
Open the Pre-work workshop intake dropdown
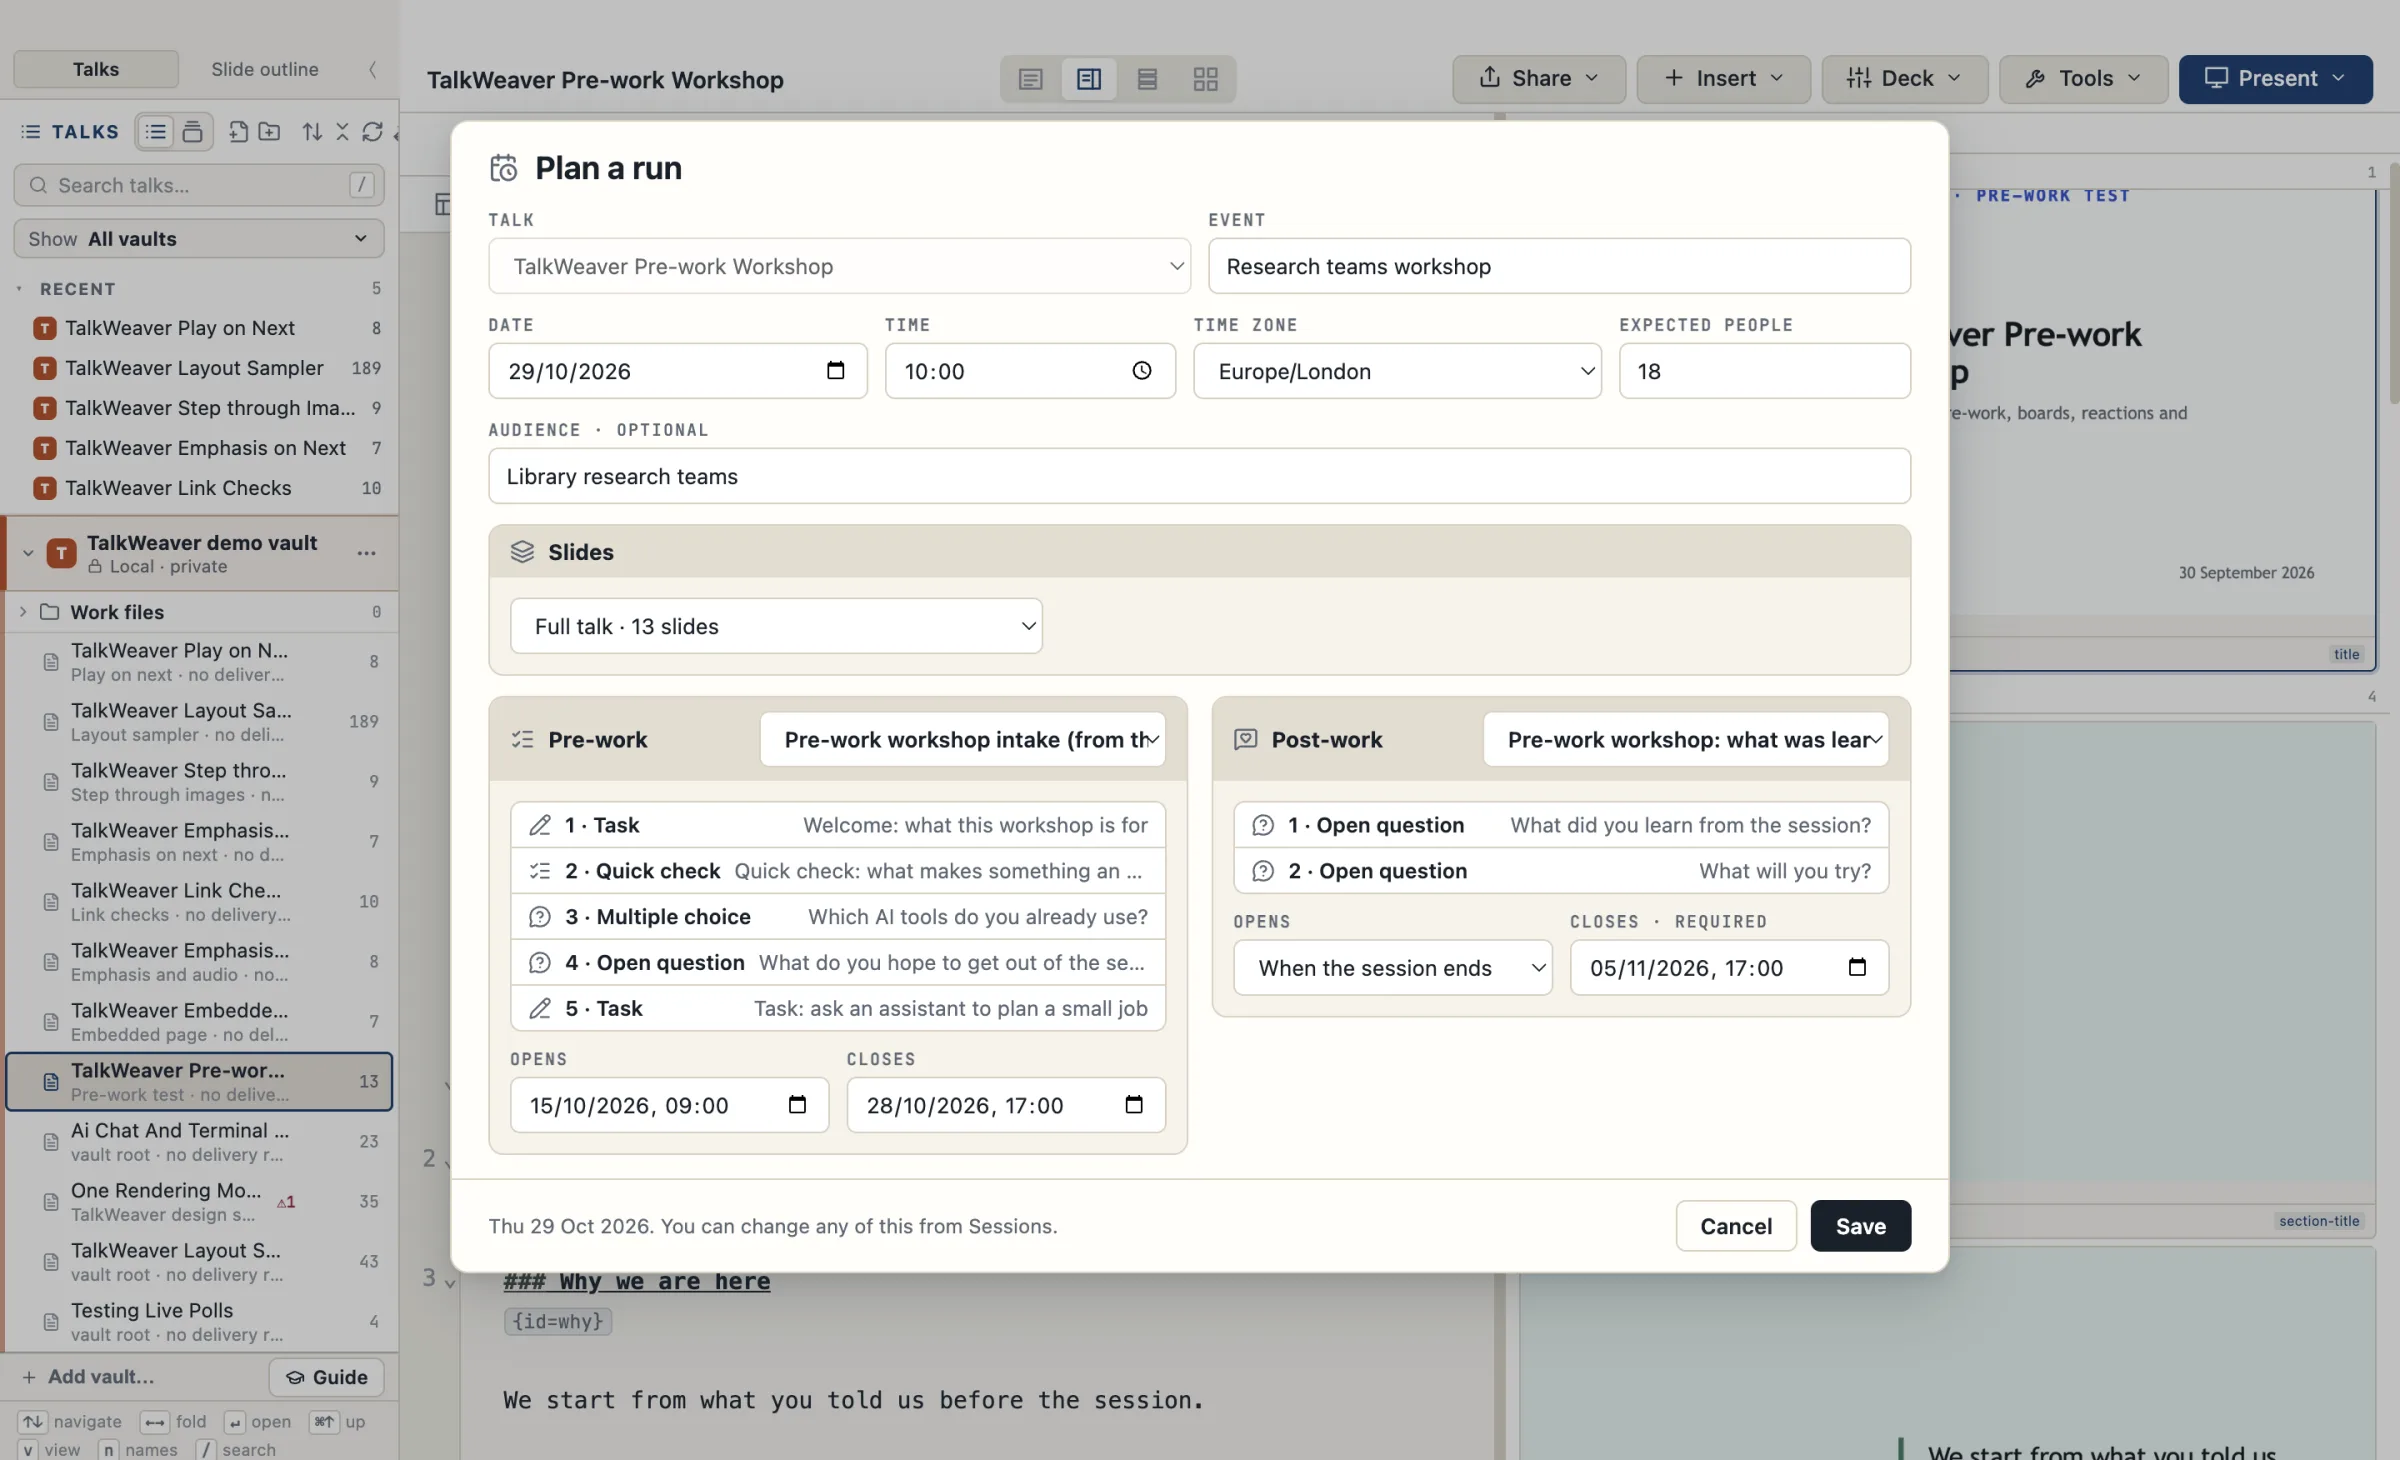coord(963,740)
